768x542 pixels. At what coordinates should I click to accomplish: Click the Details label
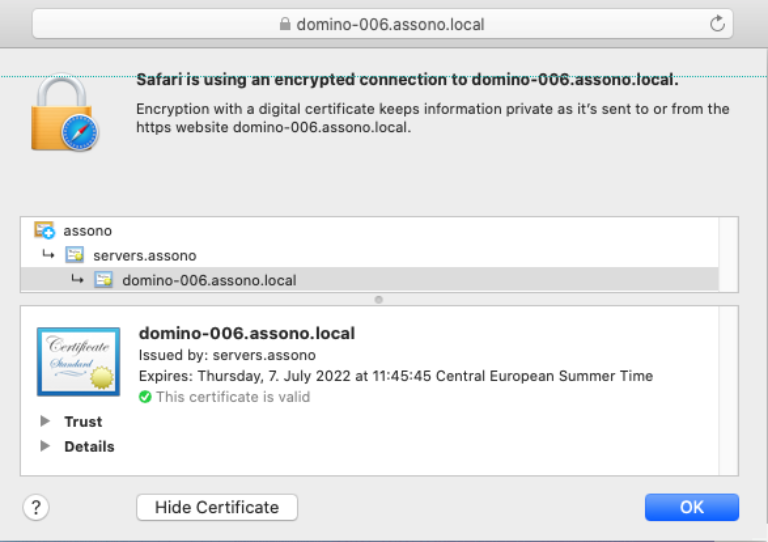pos(89,447)
